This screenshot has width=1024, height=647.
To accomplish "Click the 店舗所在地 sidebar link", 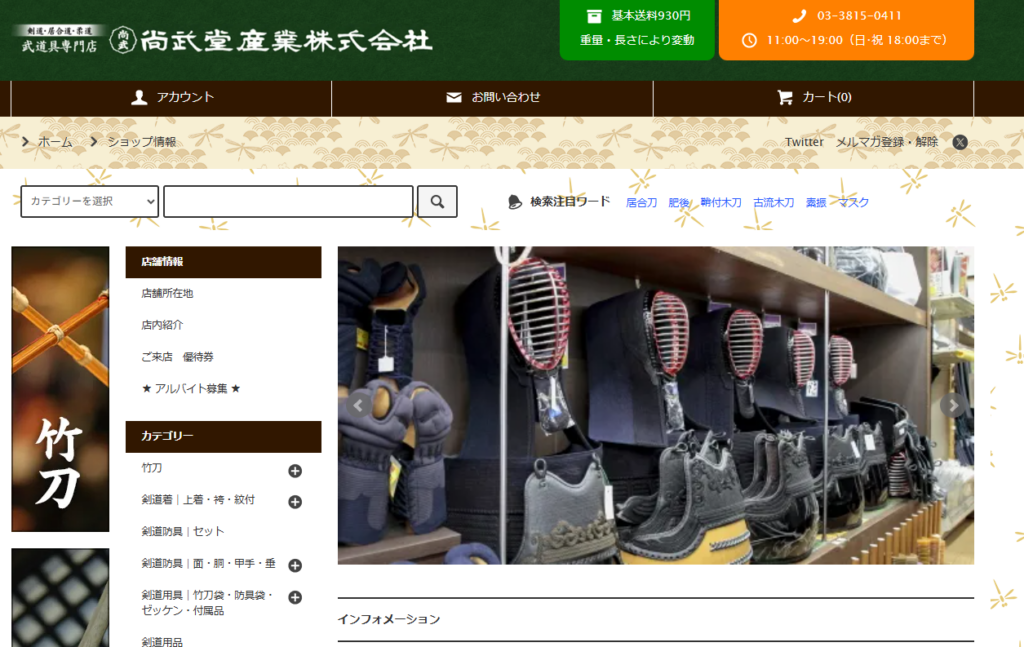I will point(167,293).
